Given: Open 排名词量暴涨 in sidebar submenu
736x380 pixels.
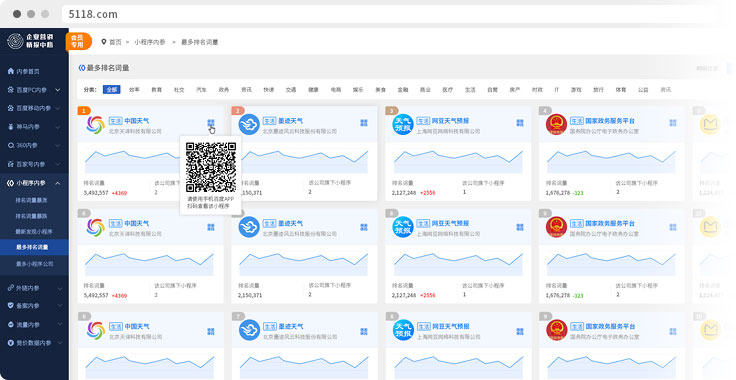Looking at the screenshot, I should pyautogui.click(x=31, y=200).
